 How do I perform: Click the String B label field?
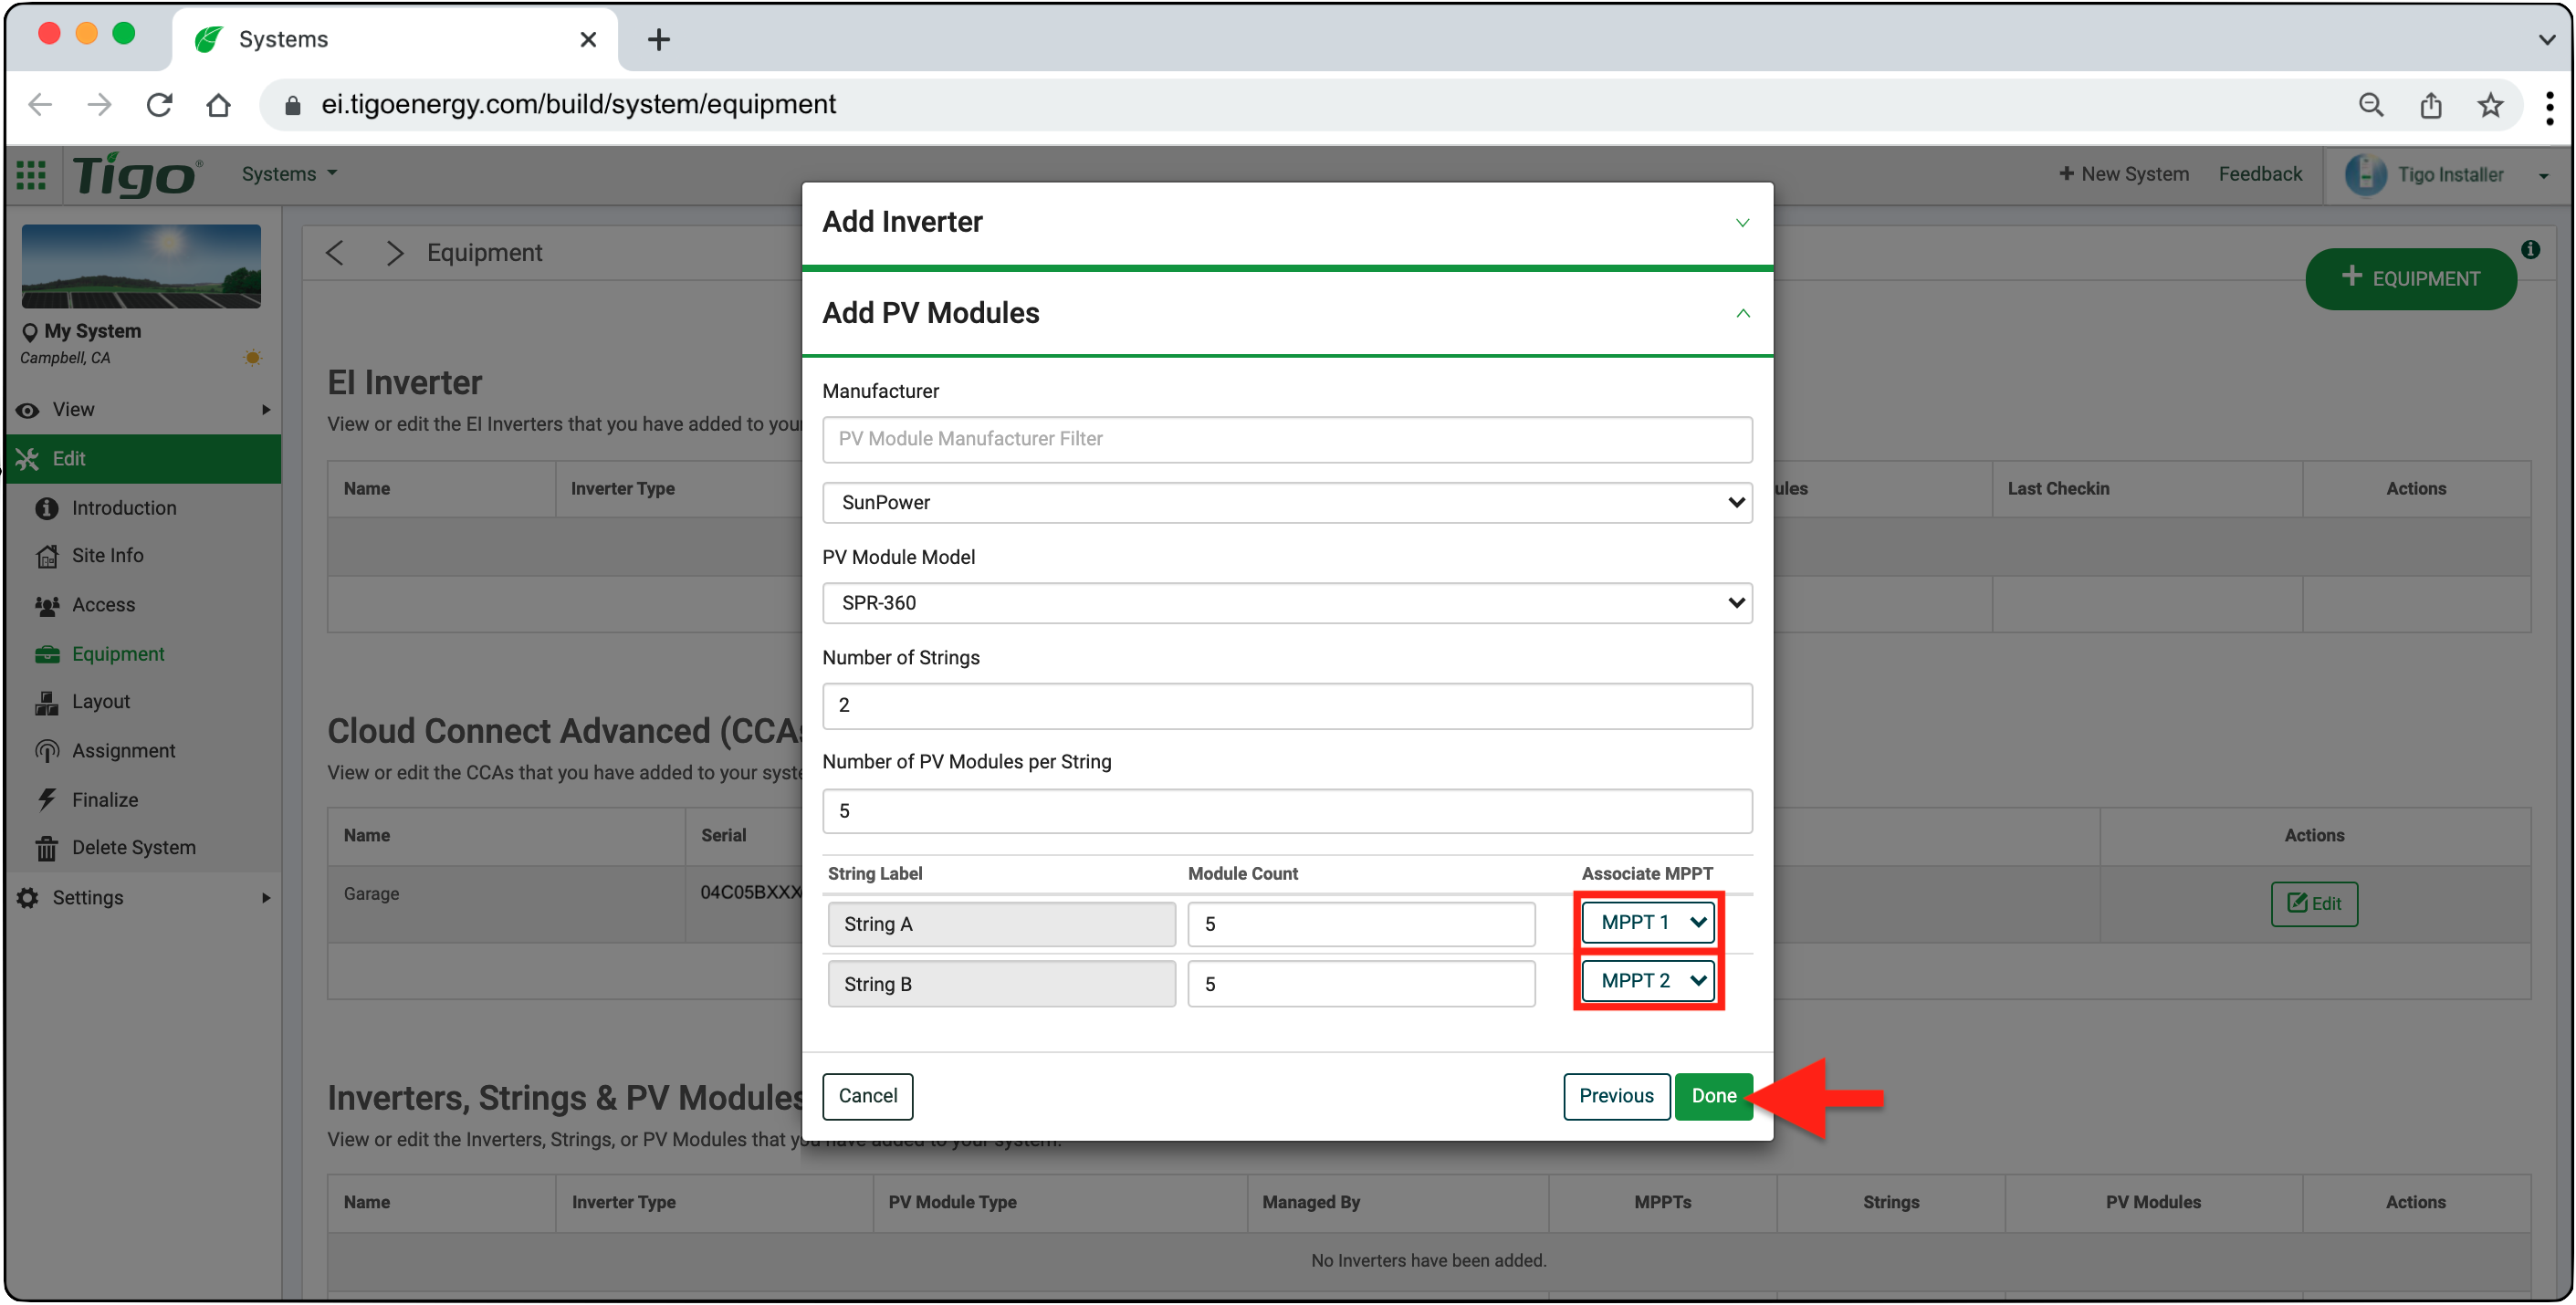[1001, 983]
